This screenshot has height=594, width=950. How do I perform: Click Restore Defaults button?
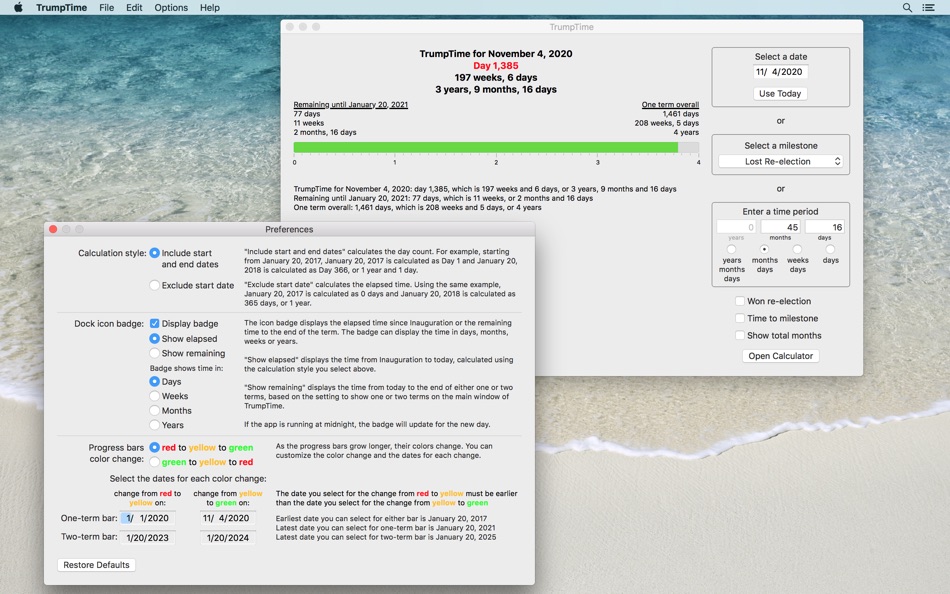point(96,565)
